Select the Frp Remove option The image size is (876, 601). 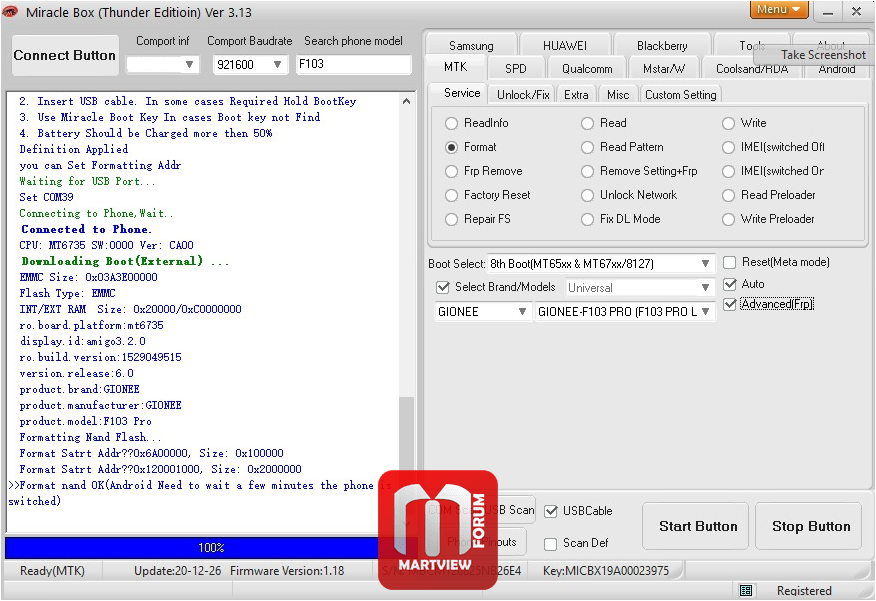451,171
